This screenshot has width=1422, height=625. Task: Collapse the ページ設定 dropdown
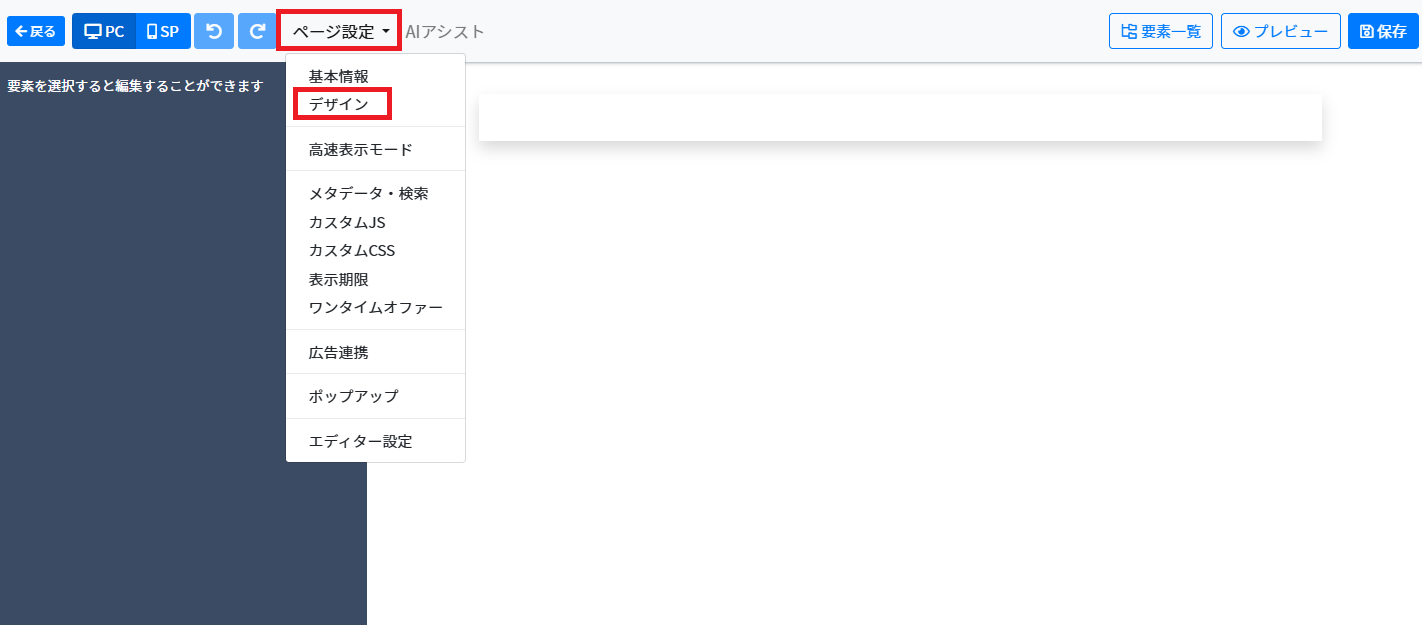point(340,31)
